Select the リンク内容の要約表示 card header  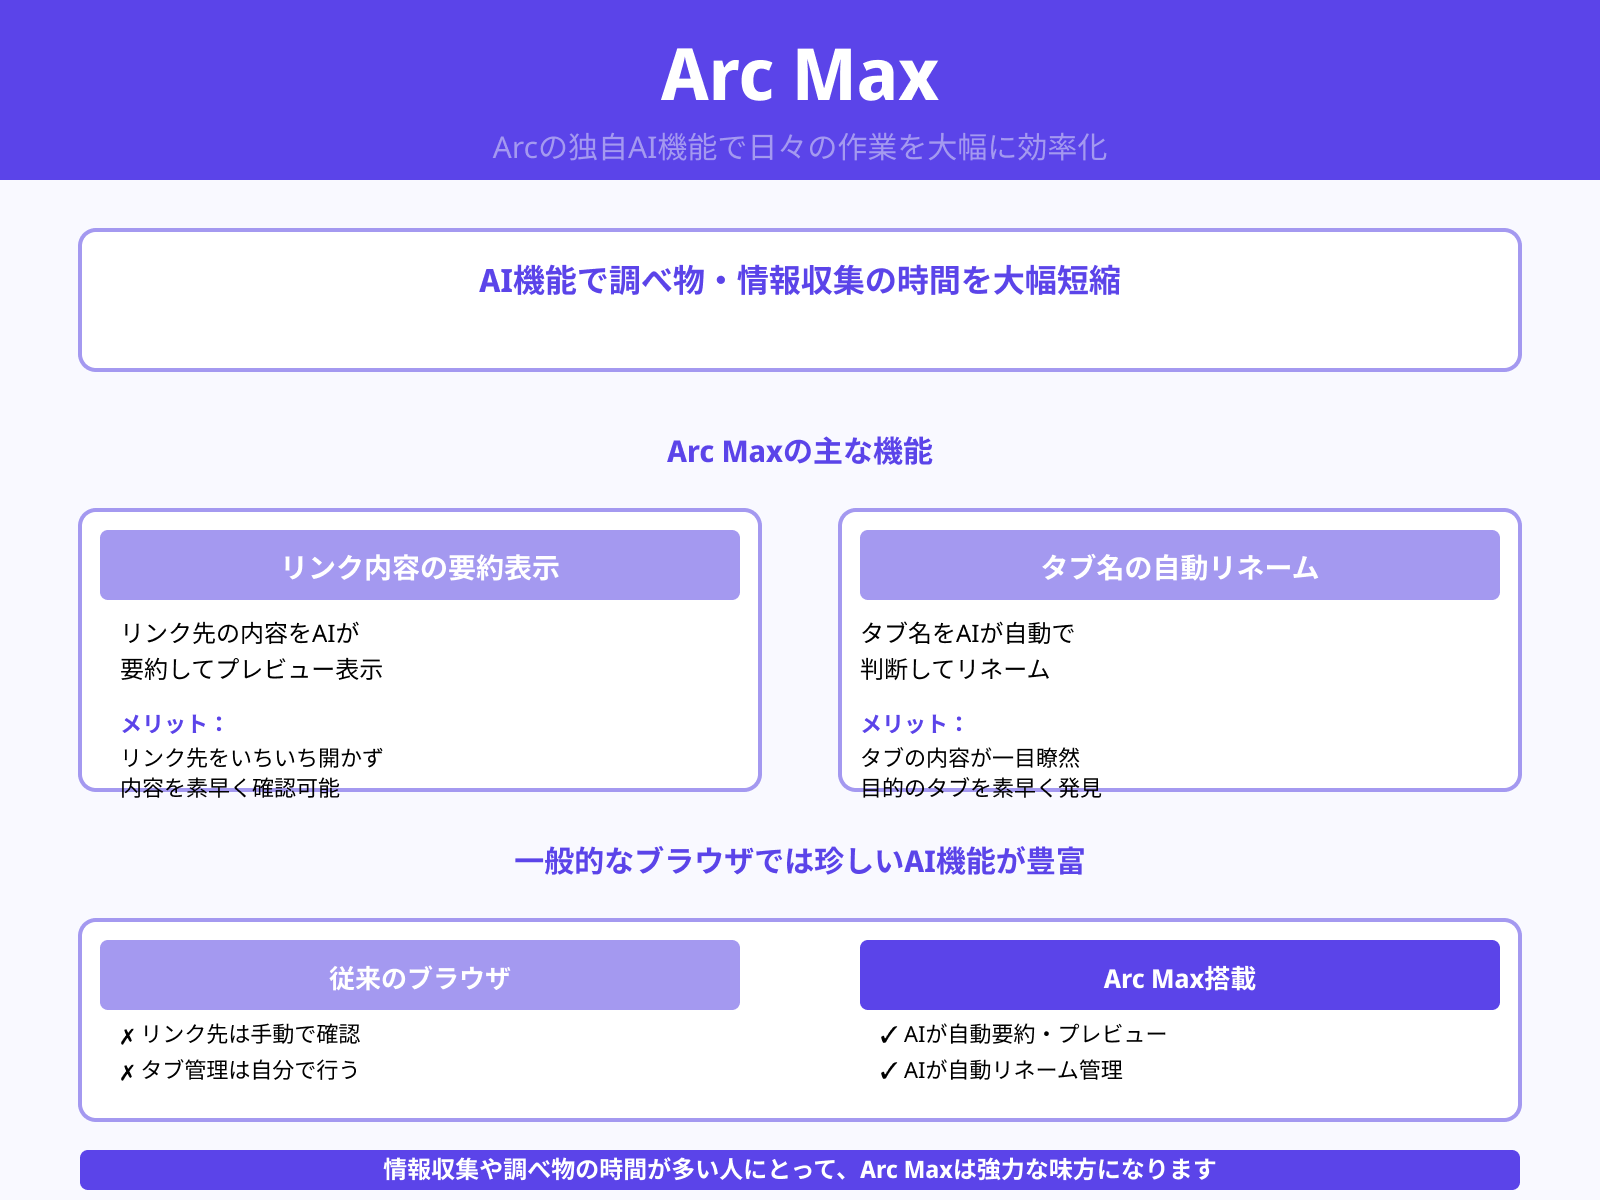(x=419, y=565)
